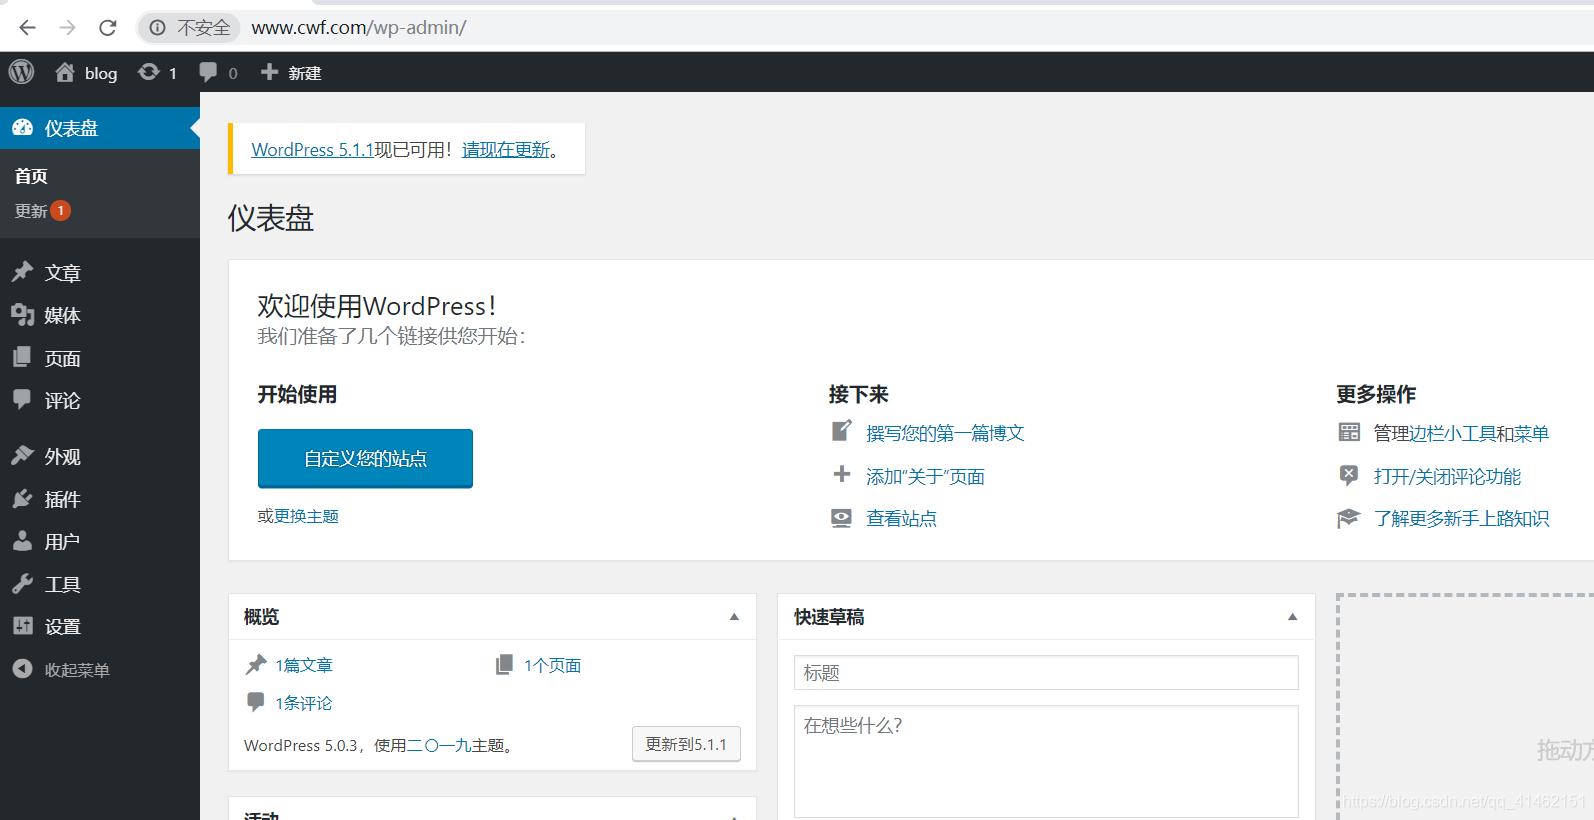Click the updates refresh icon in admin bar
The width and height of the screenshot is (1594, 820).
click(148, 72)
